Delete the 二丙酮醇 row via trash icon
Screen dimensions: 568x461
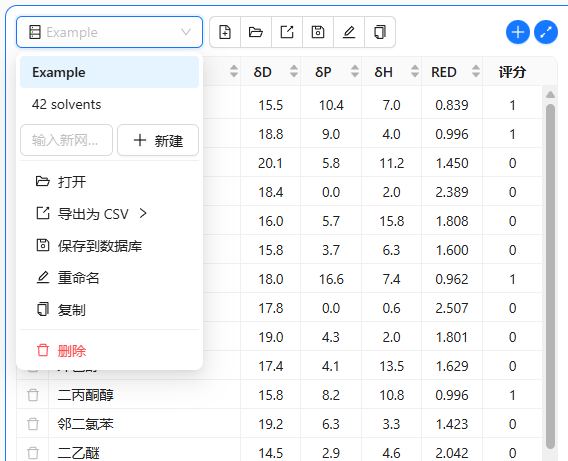[x=33, y=395]
